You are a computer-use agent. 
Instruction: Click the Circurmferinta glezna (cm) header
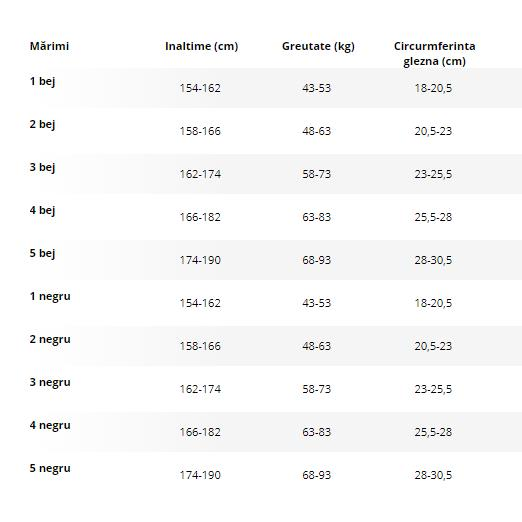coord(435,54)
